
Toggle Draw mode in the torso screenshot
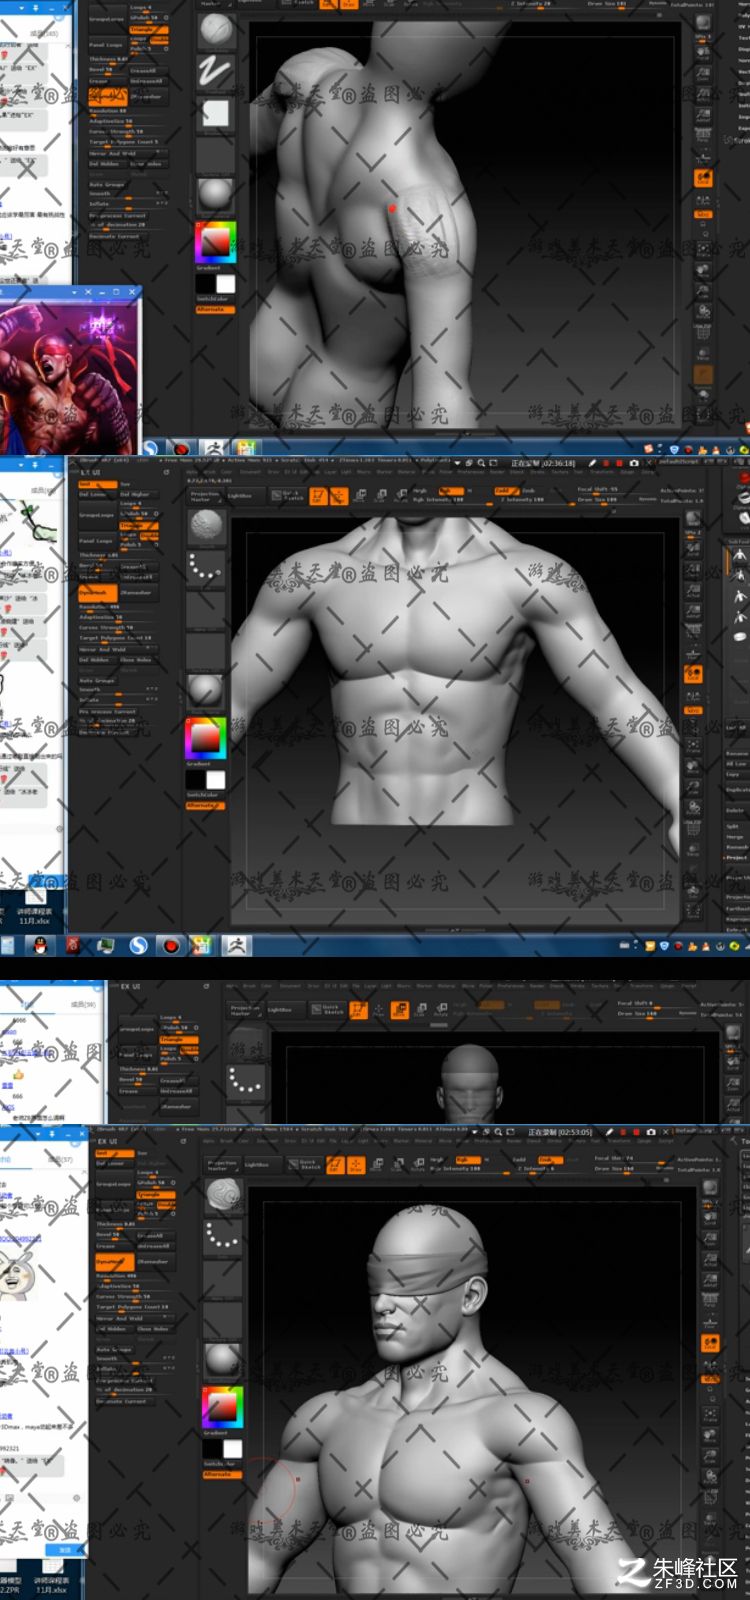tap(339, 496)
